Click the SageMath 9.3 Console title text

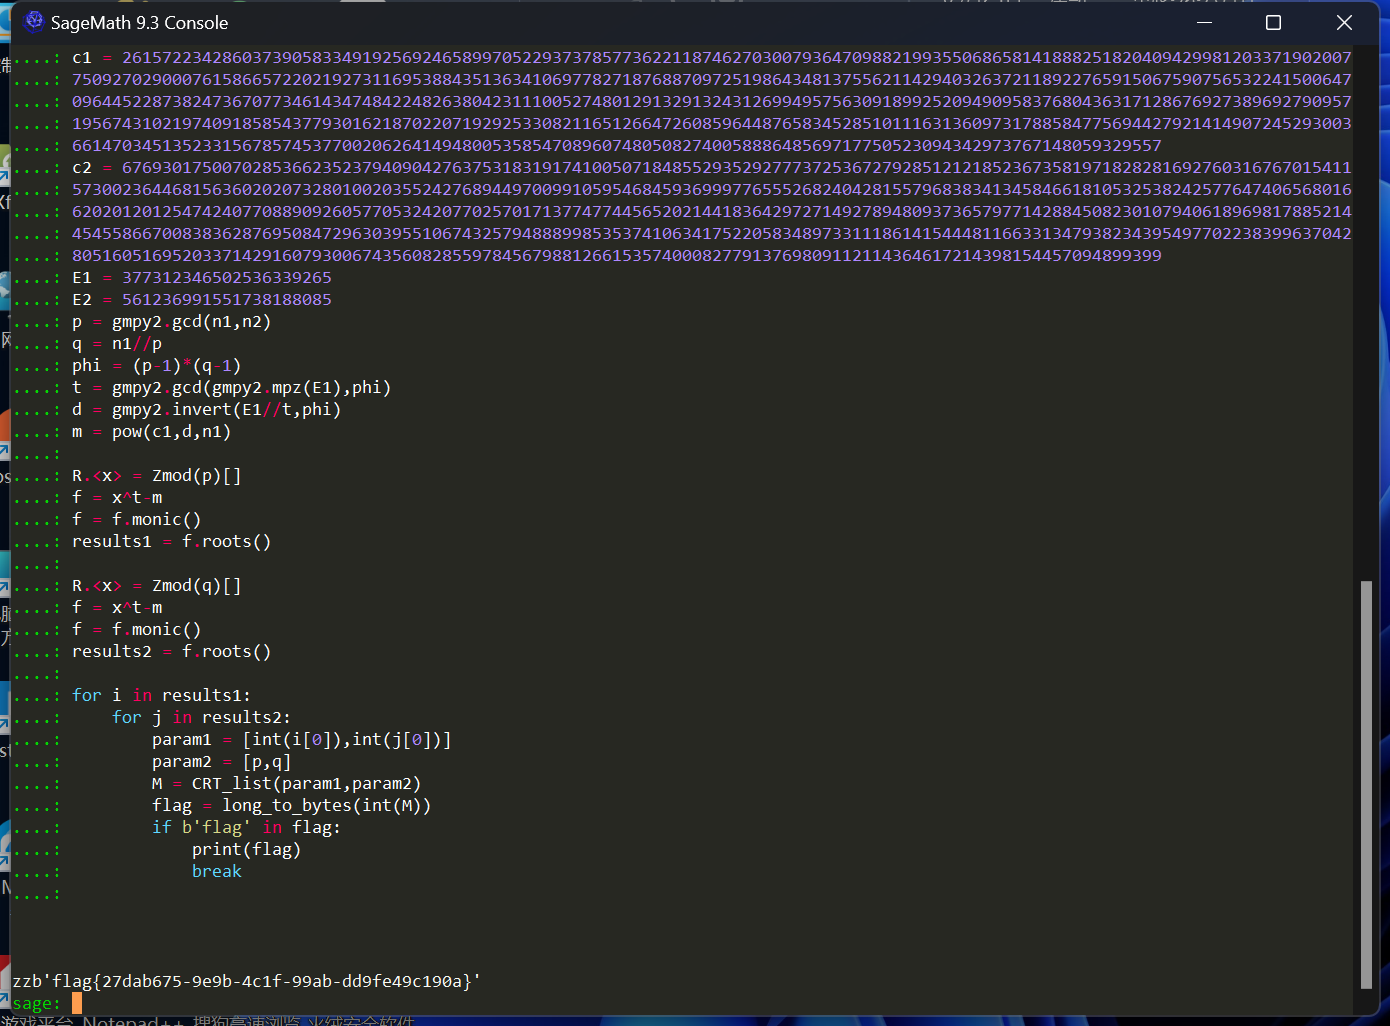(x=139, y=23)
